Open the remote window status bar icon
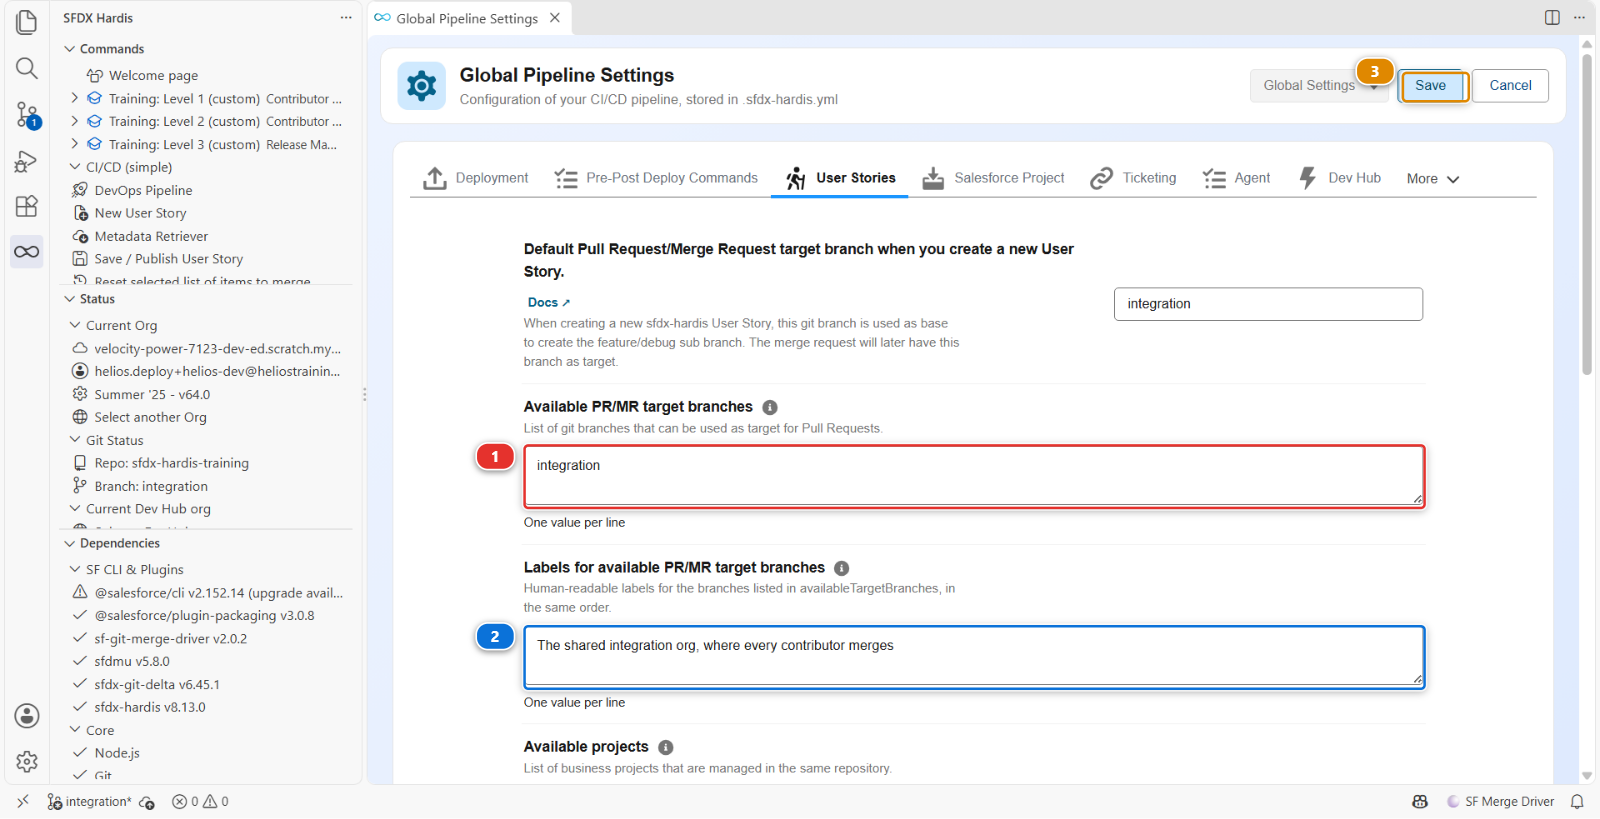 23,802
